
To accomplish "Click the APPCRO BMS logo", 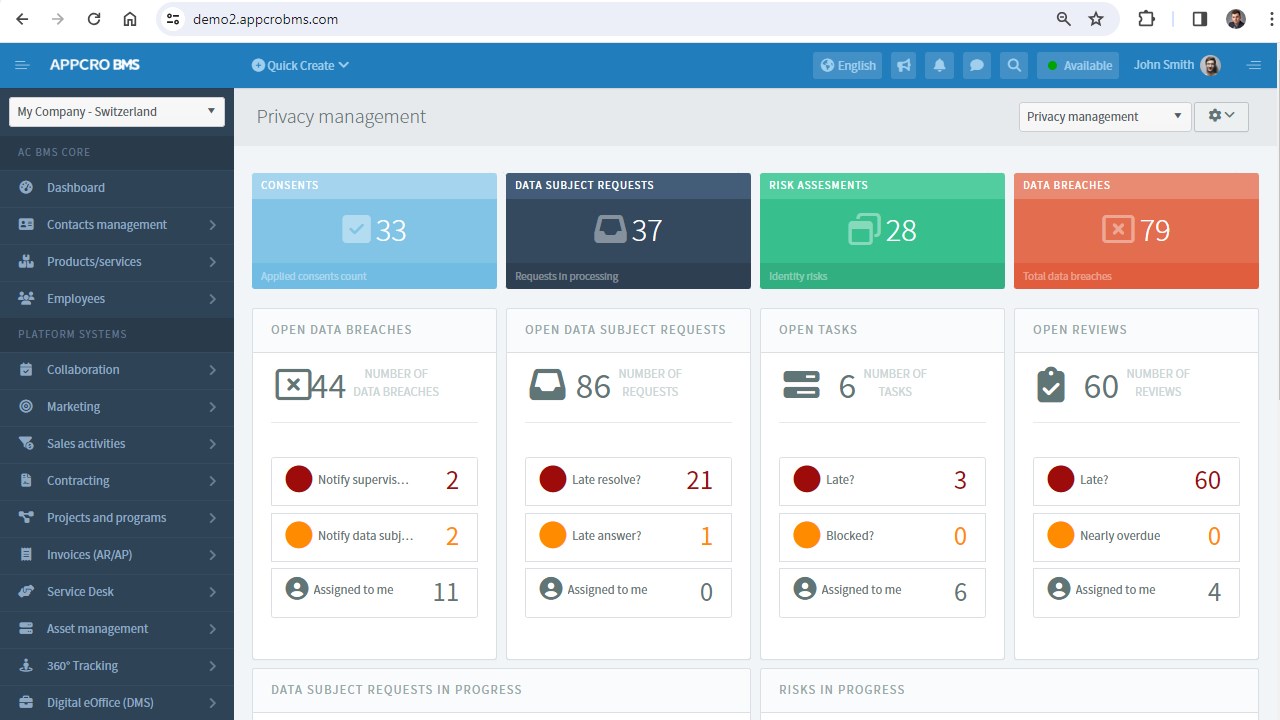I will (x=95, y=65).
